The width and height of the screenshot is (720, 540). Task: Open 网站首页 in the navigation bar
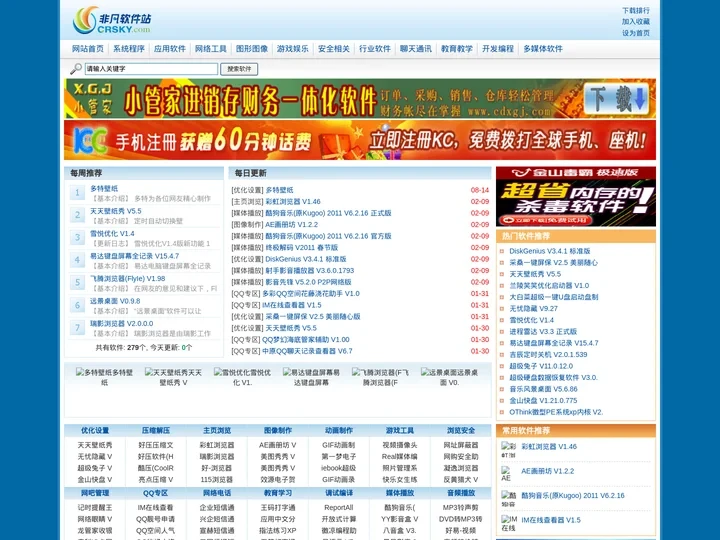click(88, 49)
